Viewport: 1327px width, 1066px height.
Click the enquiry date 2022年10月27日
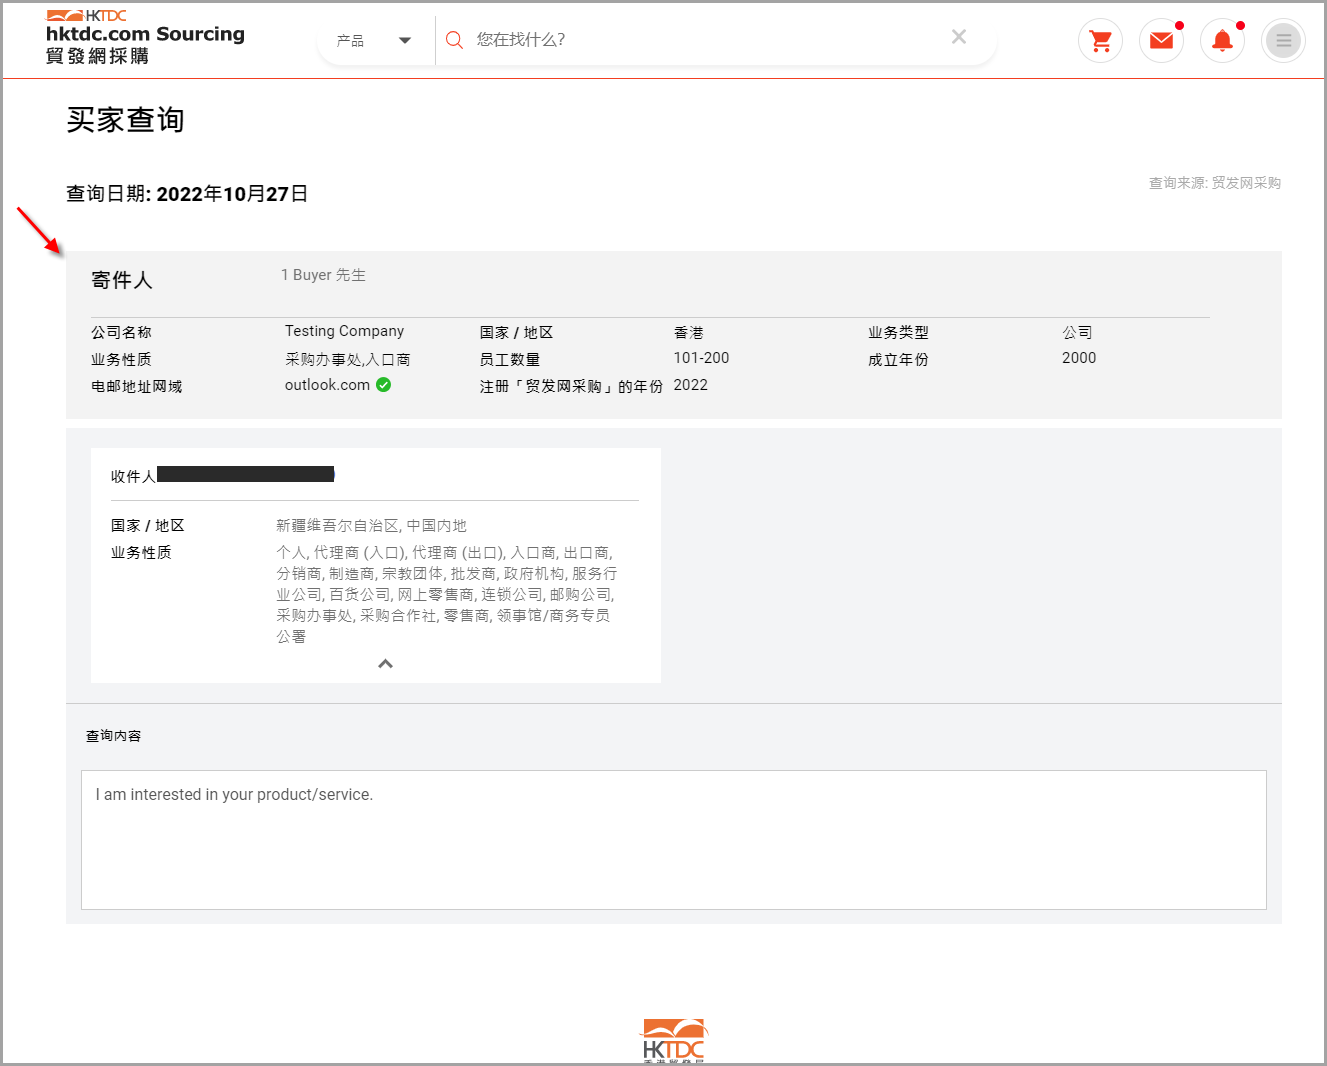click(232, 194)
